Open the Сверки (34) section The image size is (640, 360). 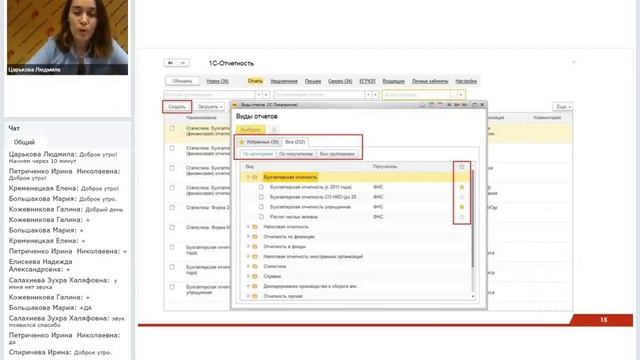click(x=340, y=81)
